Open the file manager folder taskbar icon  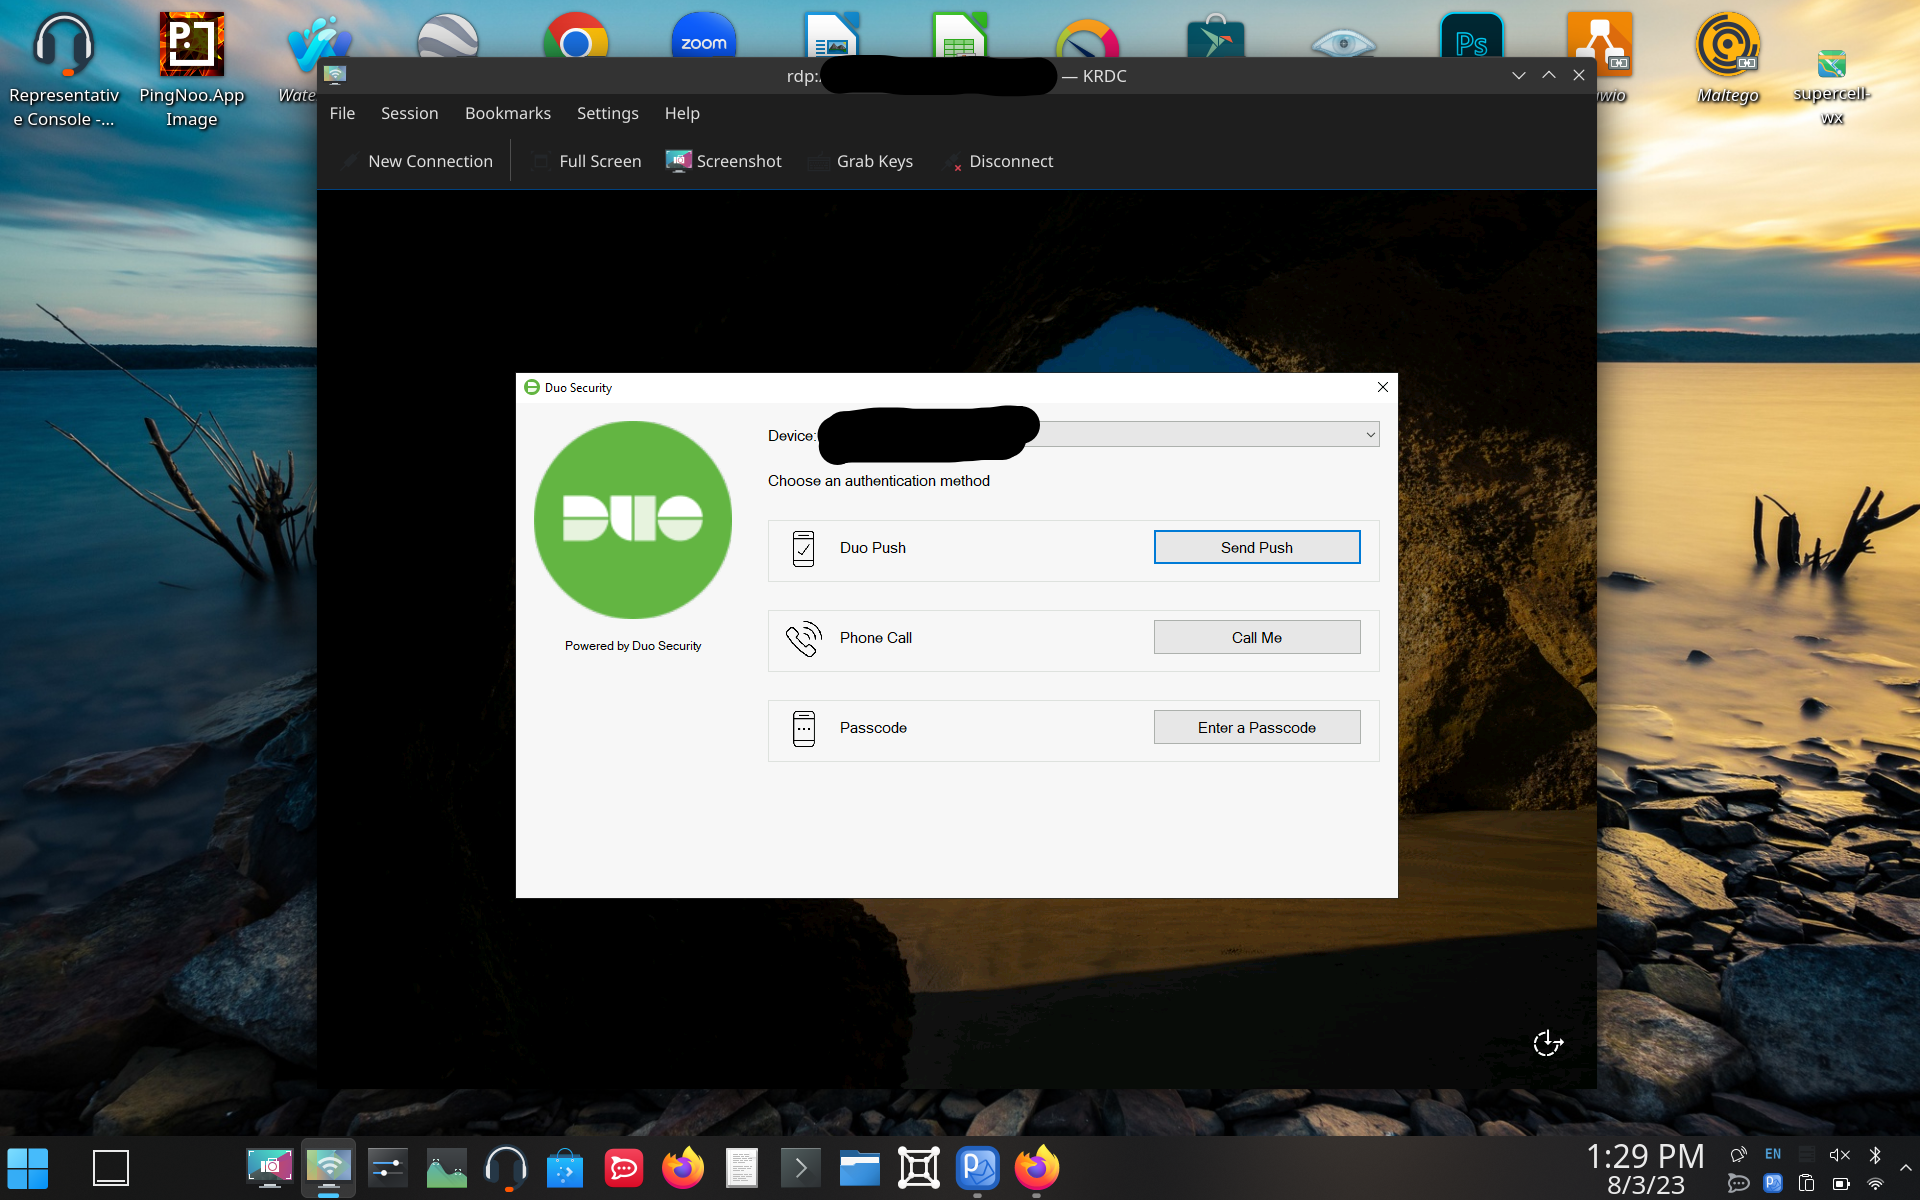[859, 1167]
